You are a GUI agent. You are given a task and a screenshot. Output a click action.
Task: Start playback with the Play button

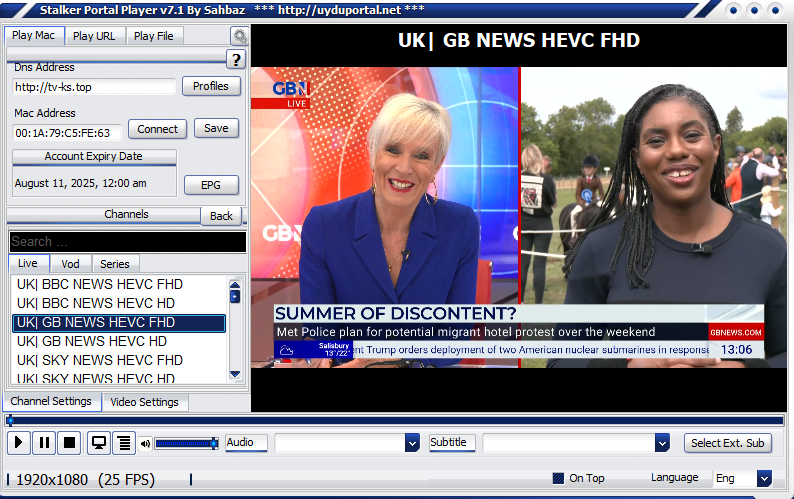[x=19, y=443]
